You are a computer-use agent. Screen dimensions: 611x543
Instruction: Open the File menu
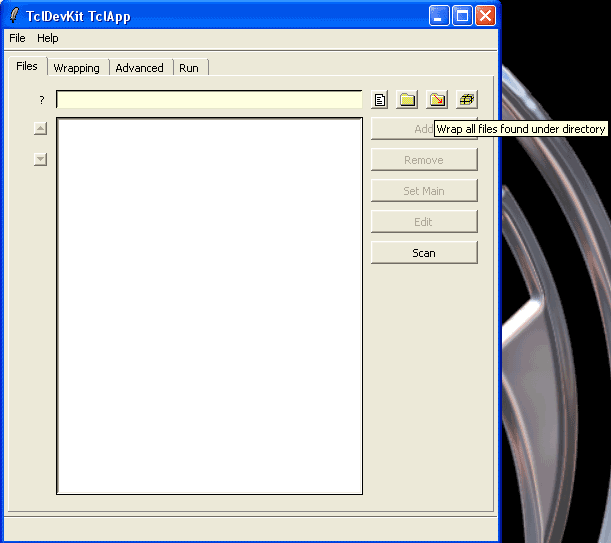(x=17, y=38)
